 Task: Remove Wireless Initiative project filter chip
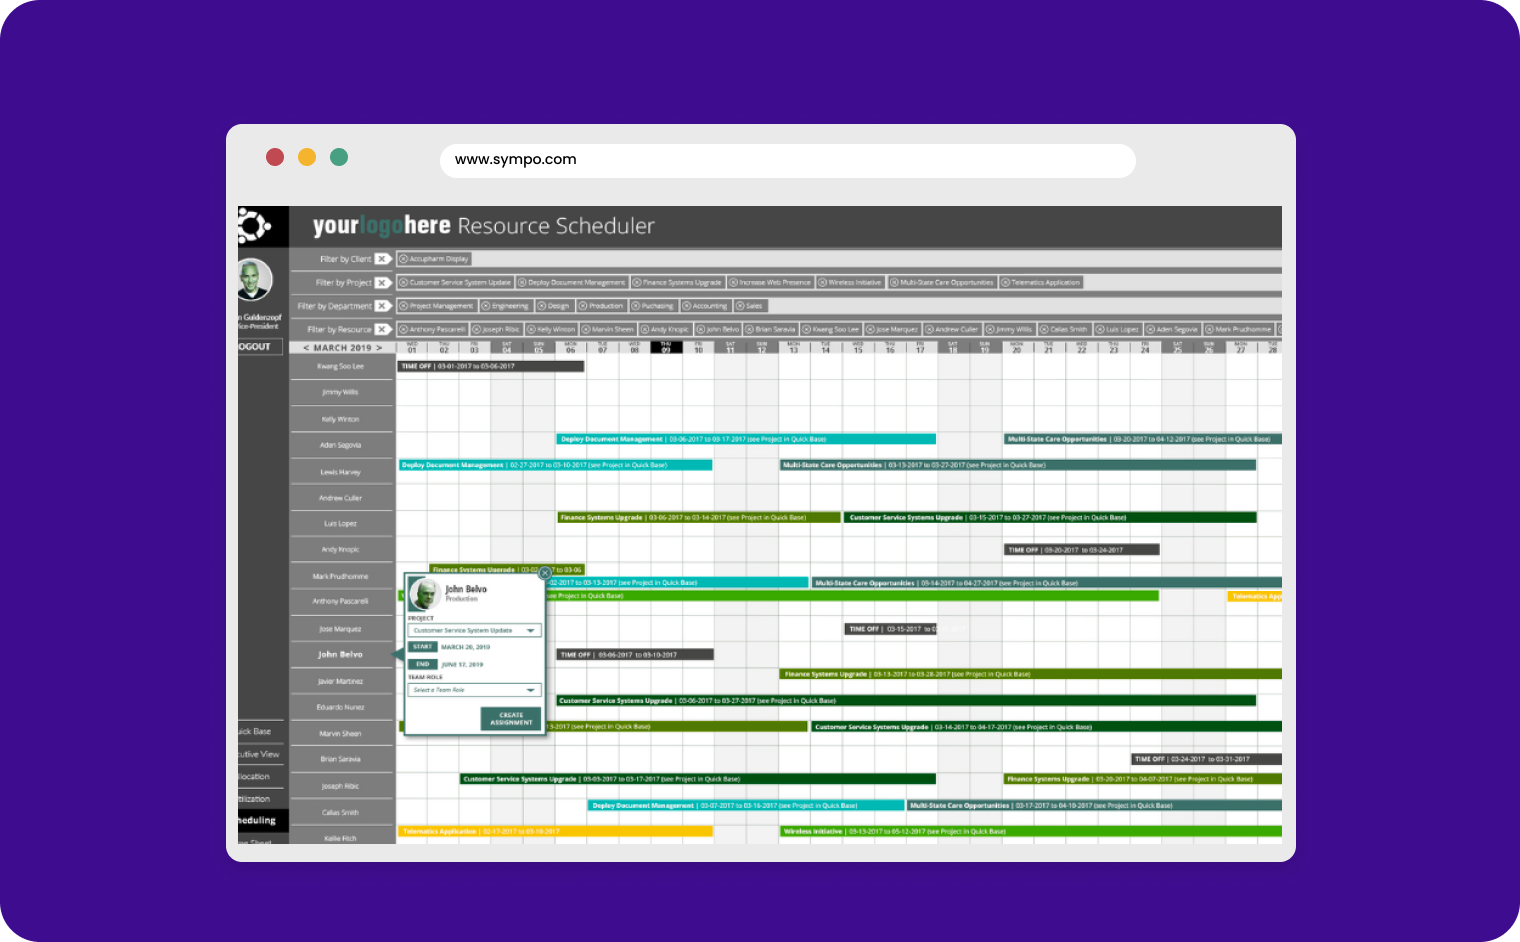point(822,283)
